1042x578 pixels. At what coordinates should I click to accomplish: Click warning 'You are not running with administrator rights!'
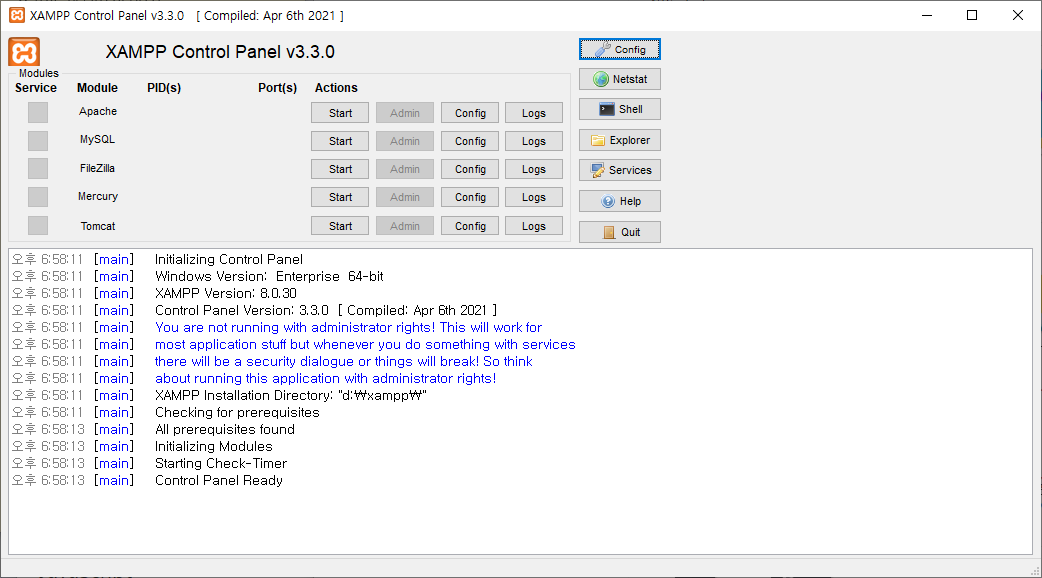(x=295, y=327)
